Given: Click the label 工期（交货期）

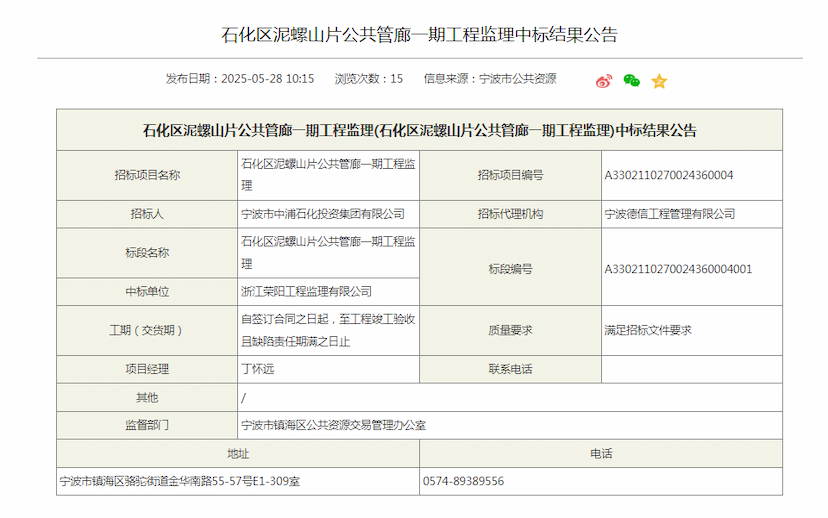Looking at the screenshot, I should 147,331.
